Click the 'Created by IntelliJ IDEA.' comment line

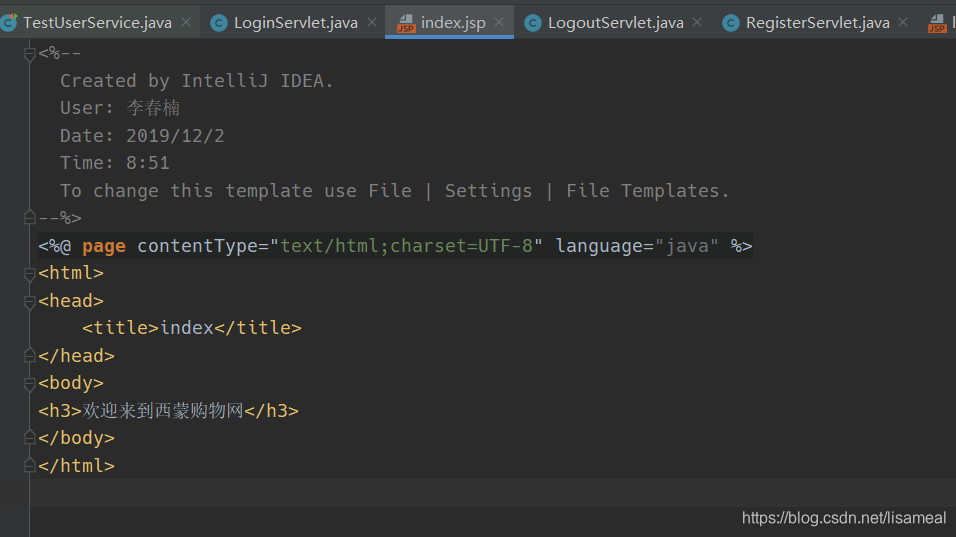(197, 81)
